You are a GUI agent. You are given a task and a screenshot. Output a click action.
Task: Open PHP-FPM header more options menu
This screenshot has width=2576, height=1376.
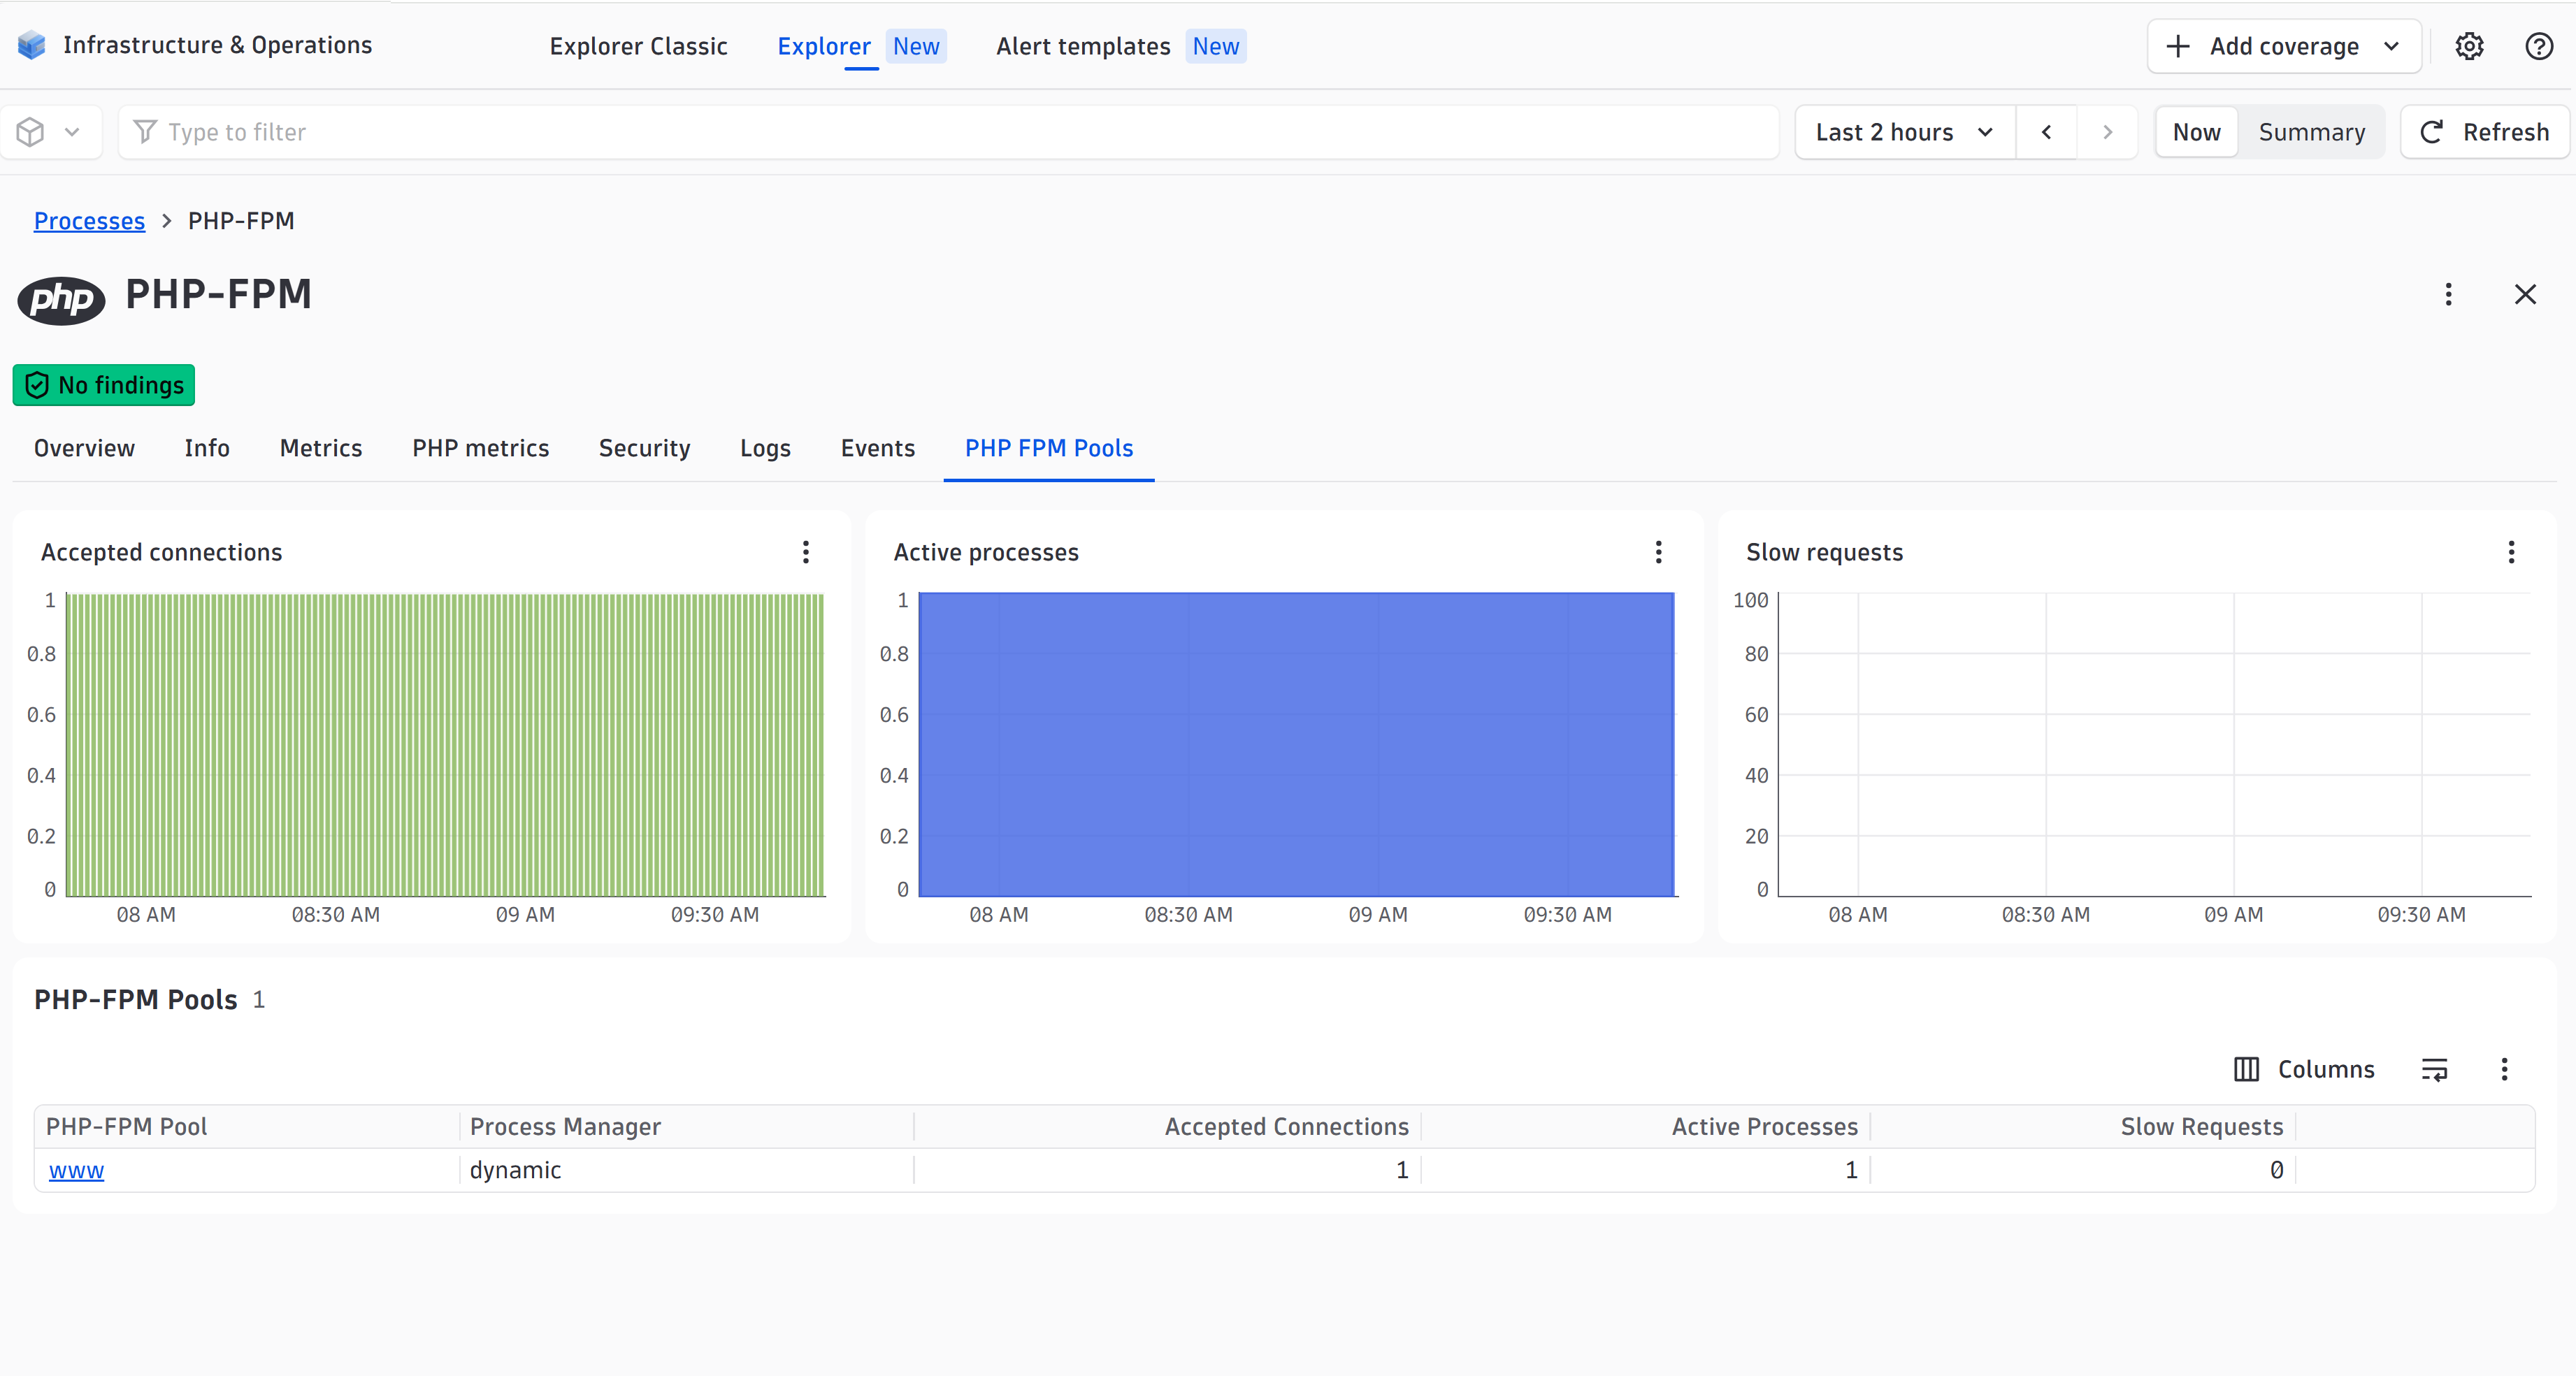coord(2448,294)
